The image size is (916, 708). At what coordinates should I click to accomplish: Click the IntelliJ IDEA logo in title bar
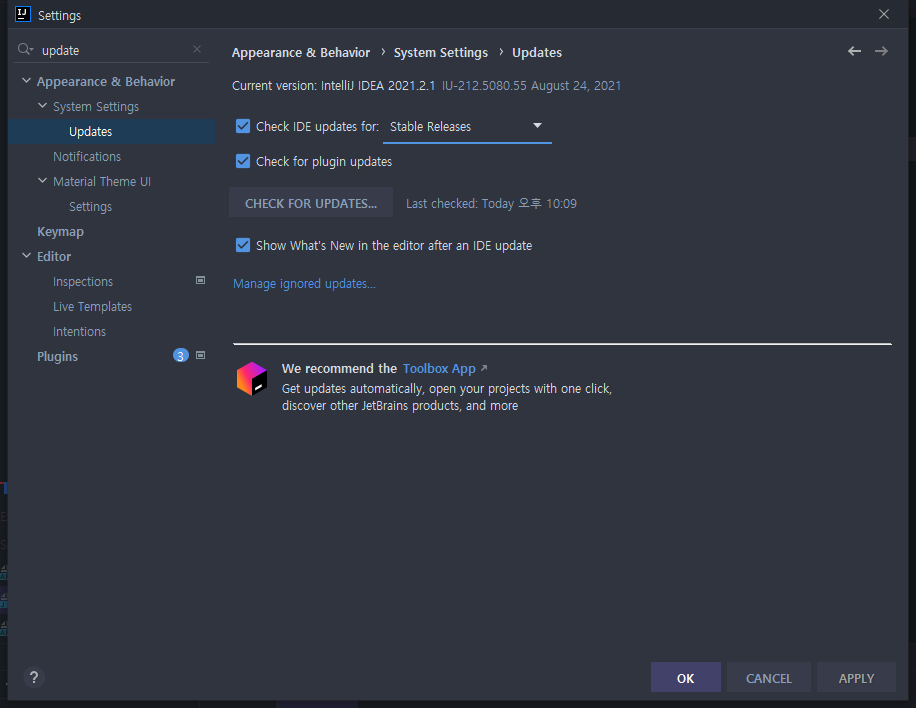tap(22, 14)
